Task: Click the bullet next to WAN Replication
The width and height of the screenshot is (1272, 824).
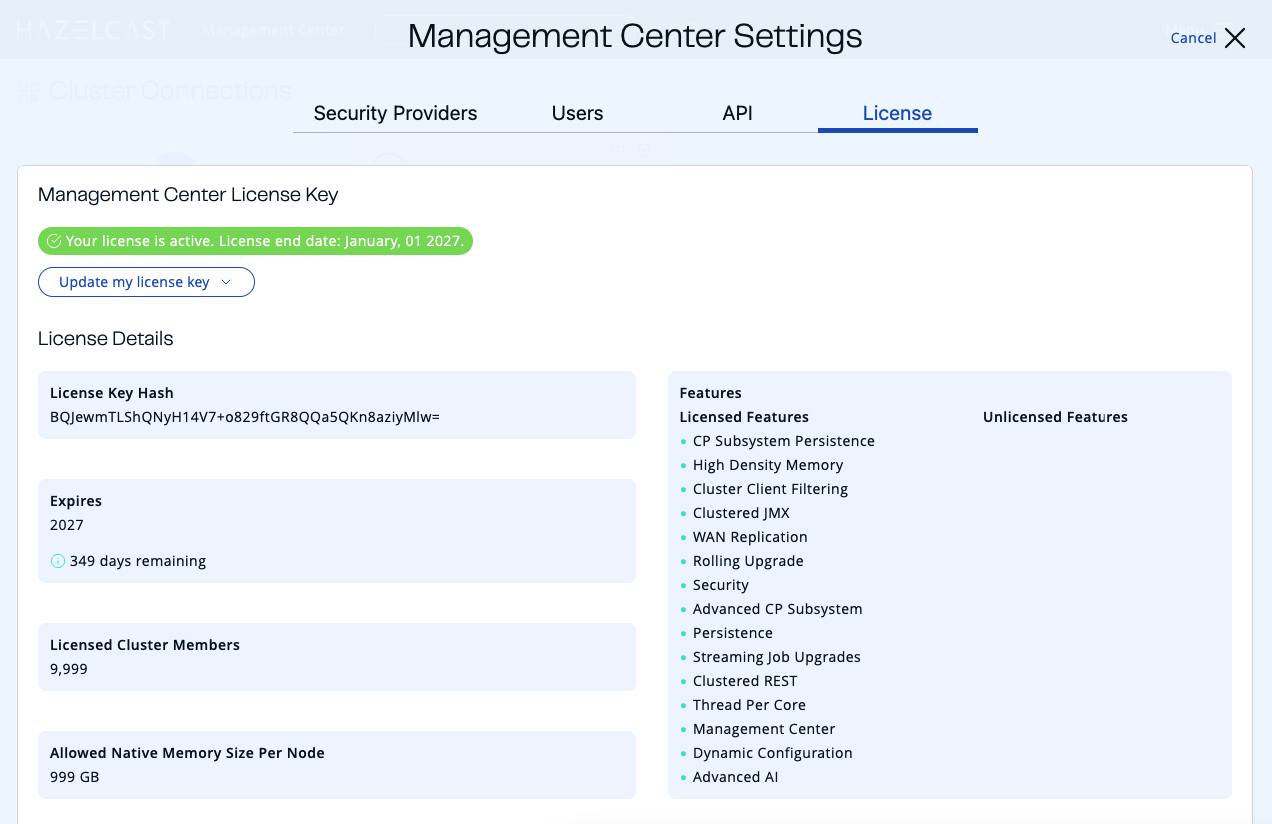Action: tap(683, 537)
